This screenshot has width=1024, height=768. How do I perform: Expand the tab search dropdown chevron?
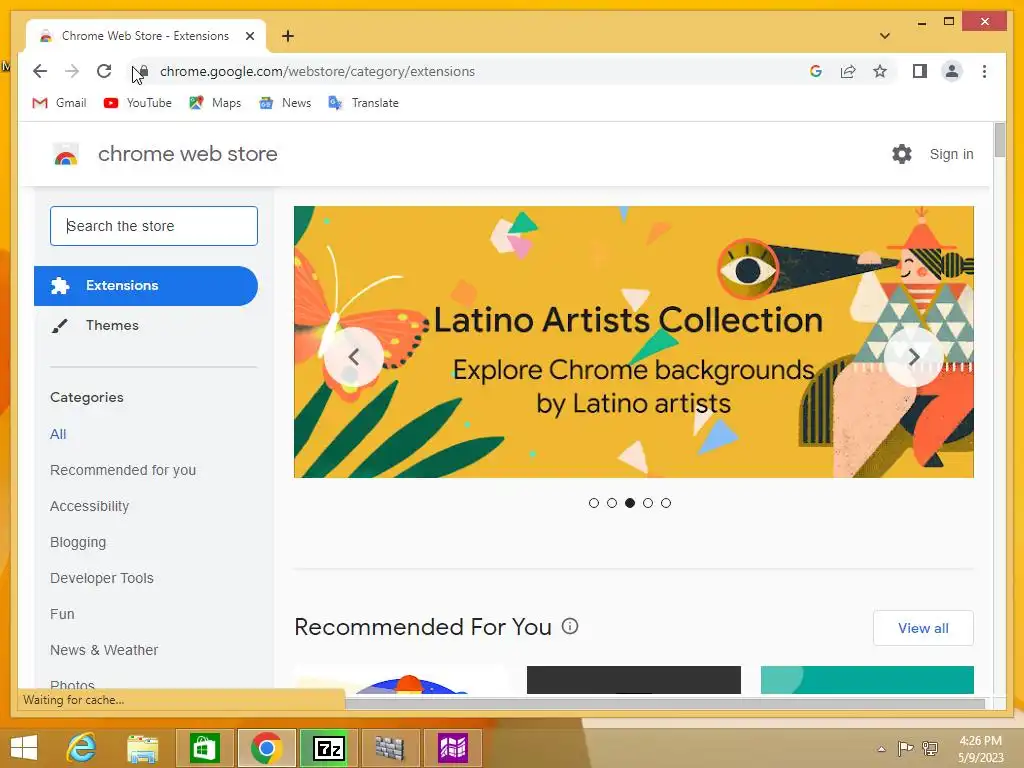[885, 36]
